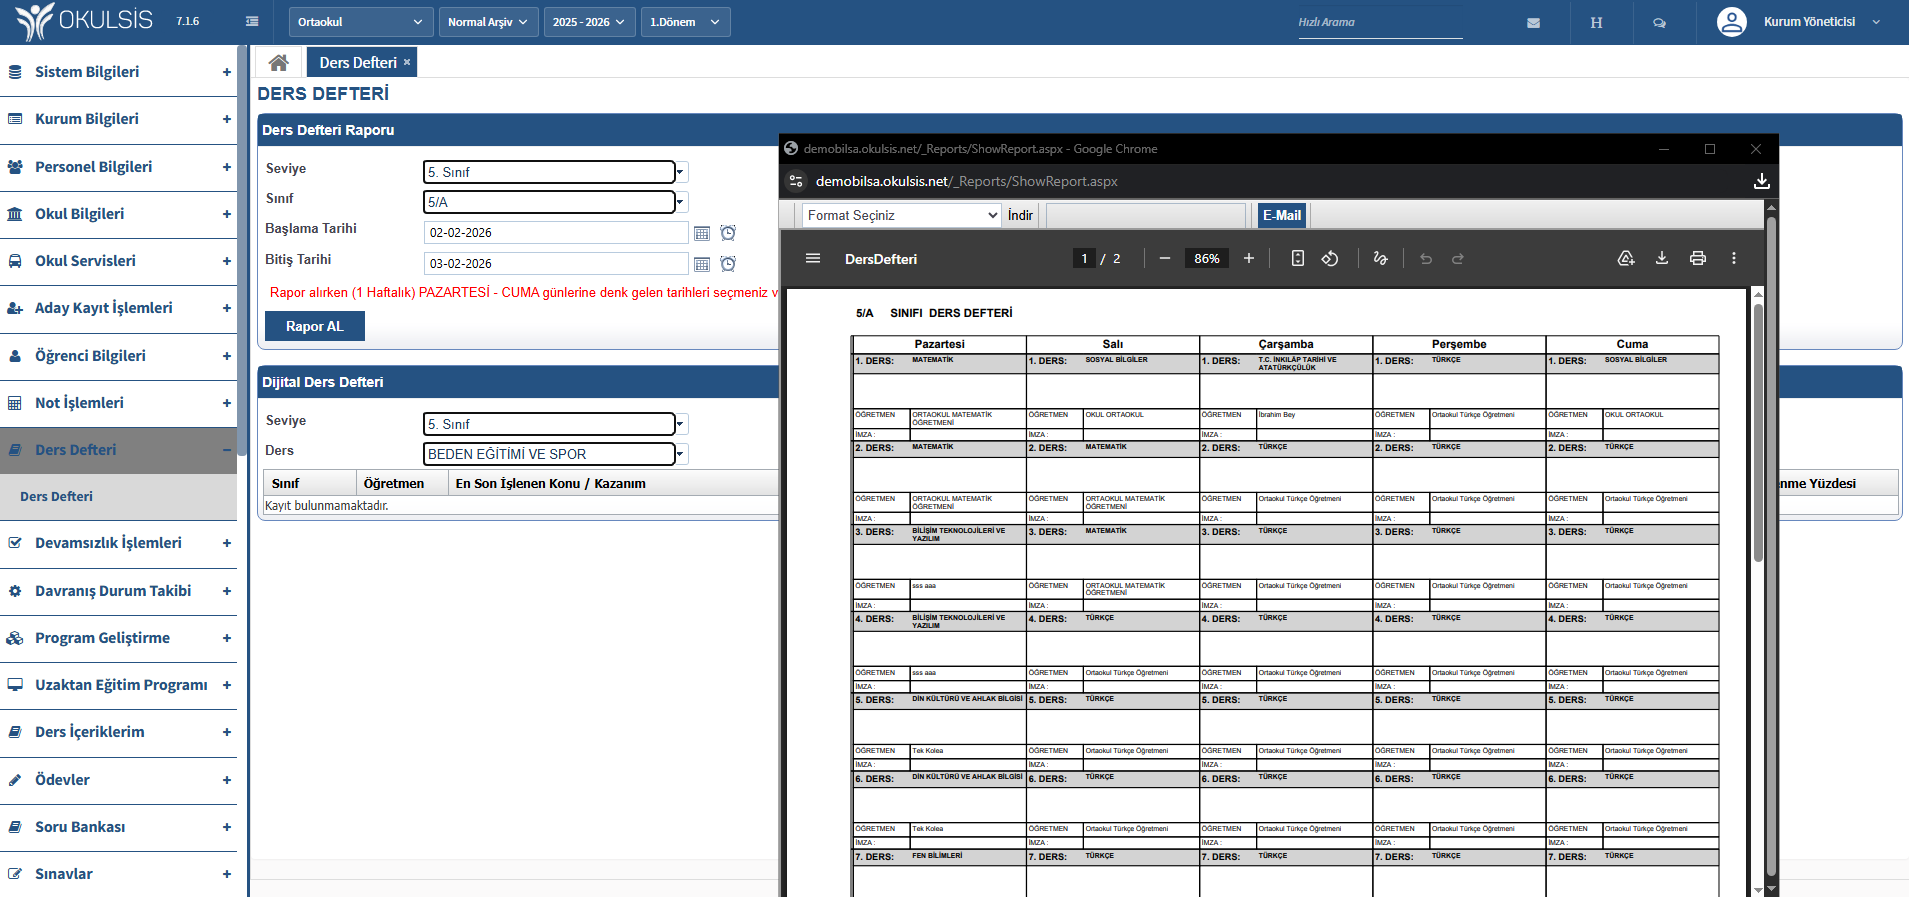The width and height of the screenshot is (1909, 897).
Task: Toggle the PDF viewer sidebar menu
Action: pos(813,258)
